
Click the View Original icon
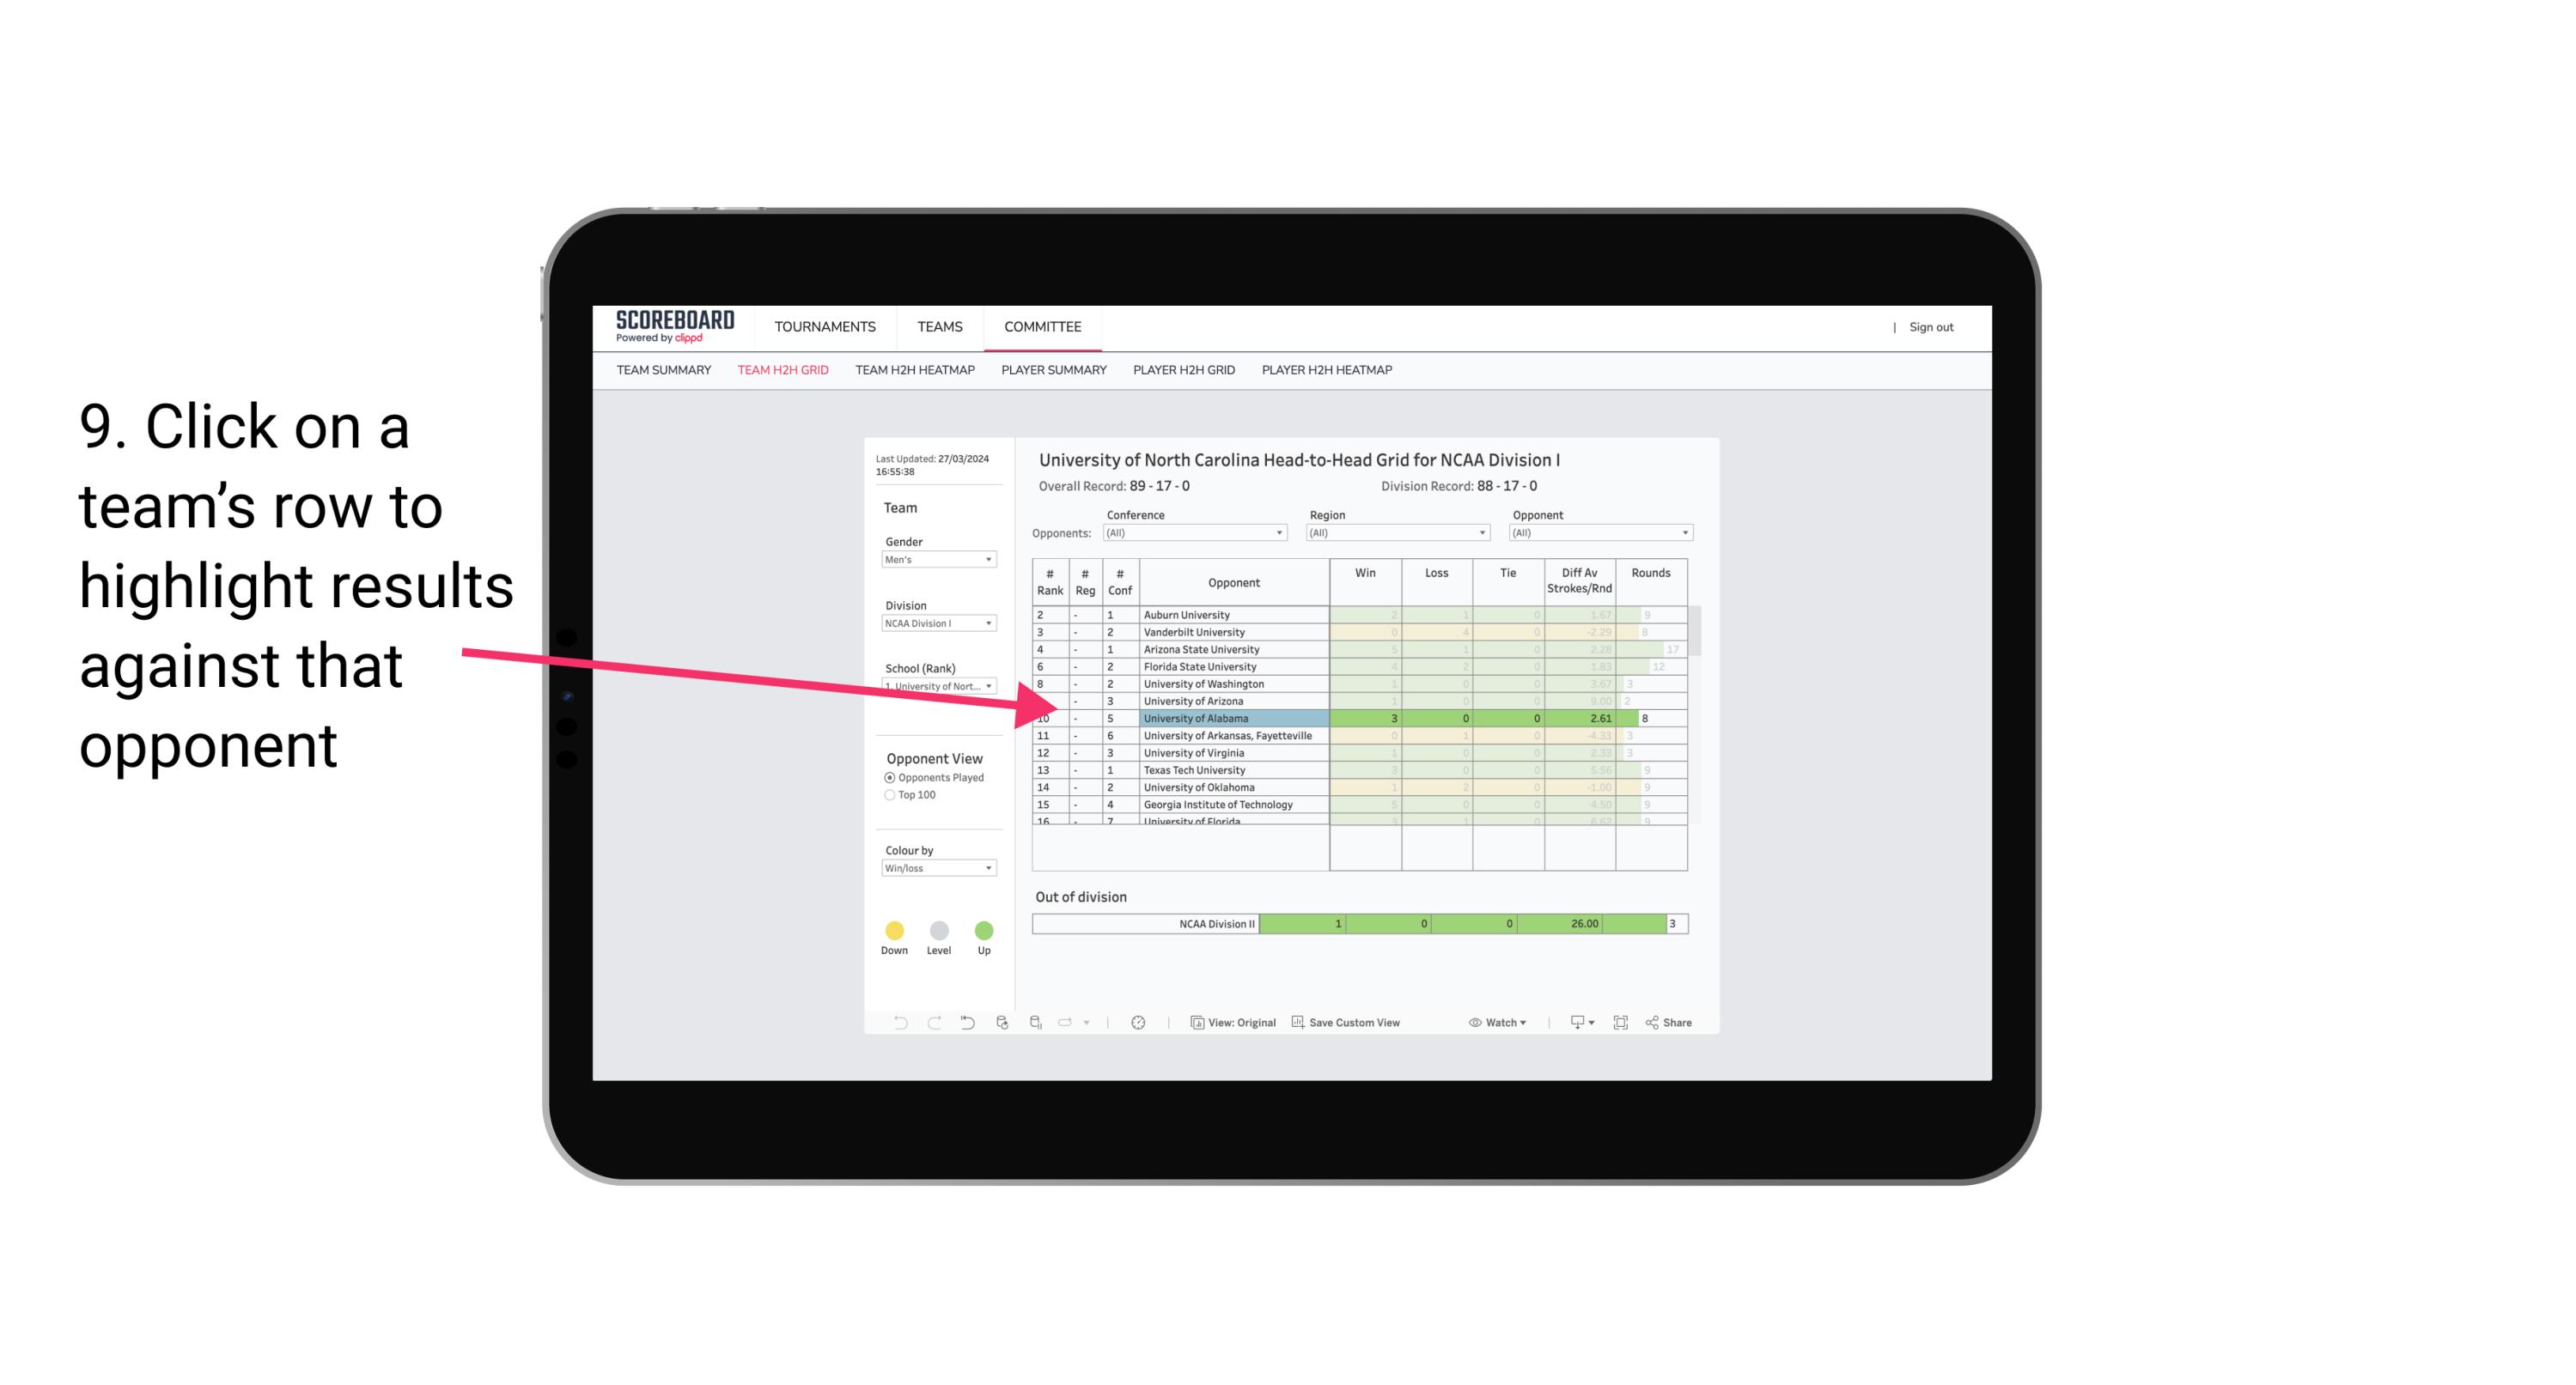1196,1024
